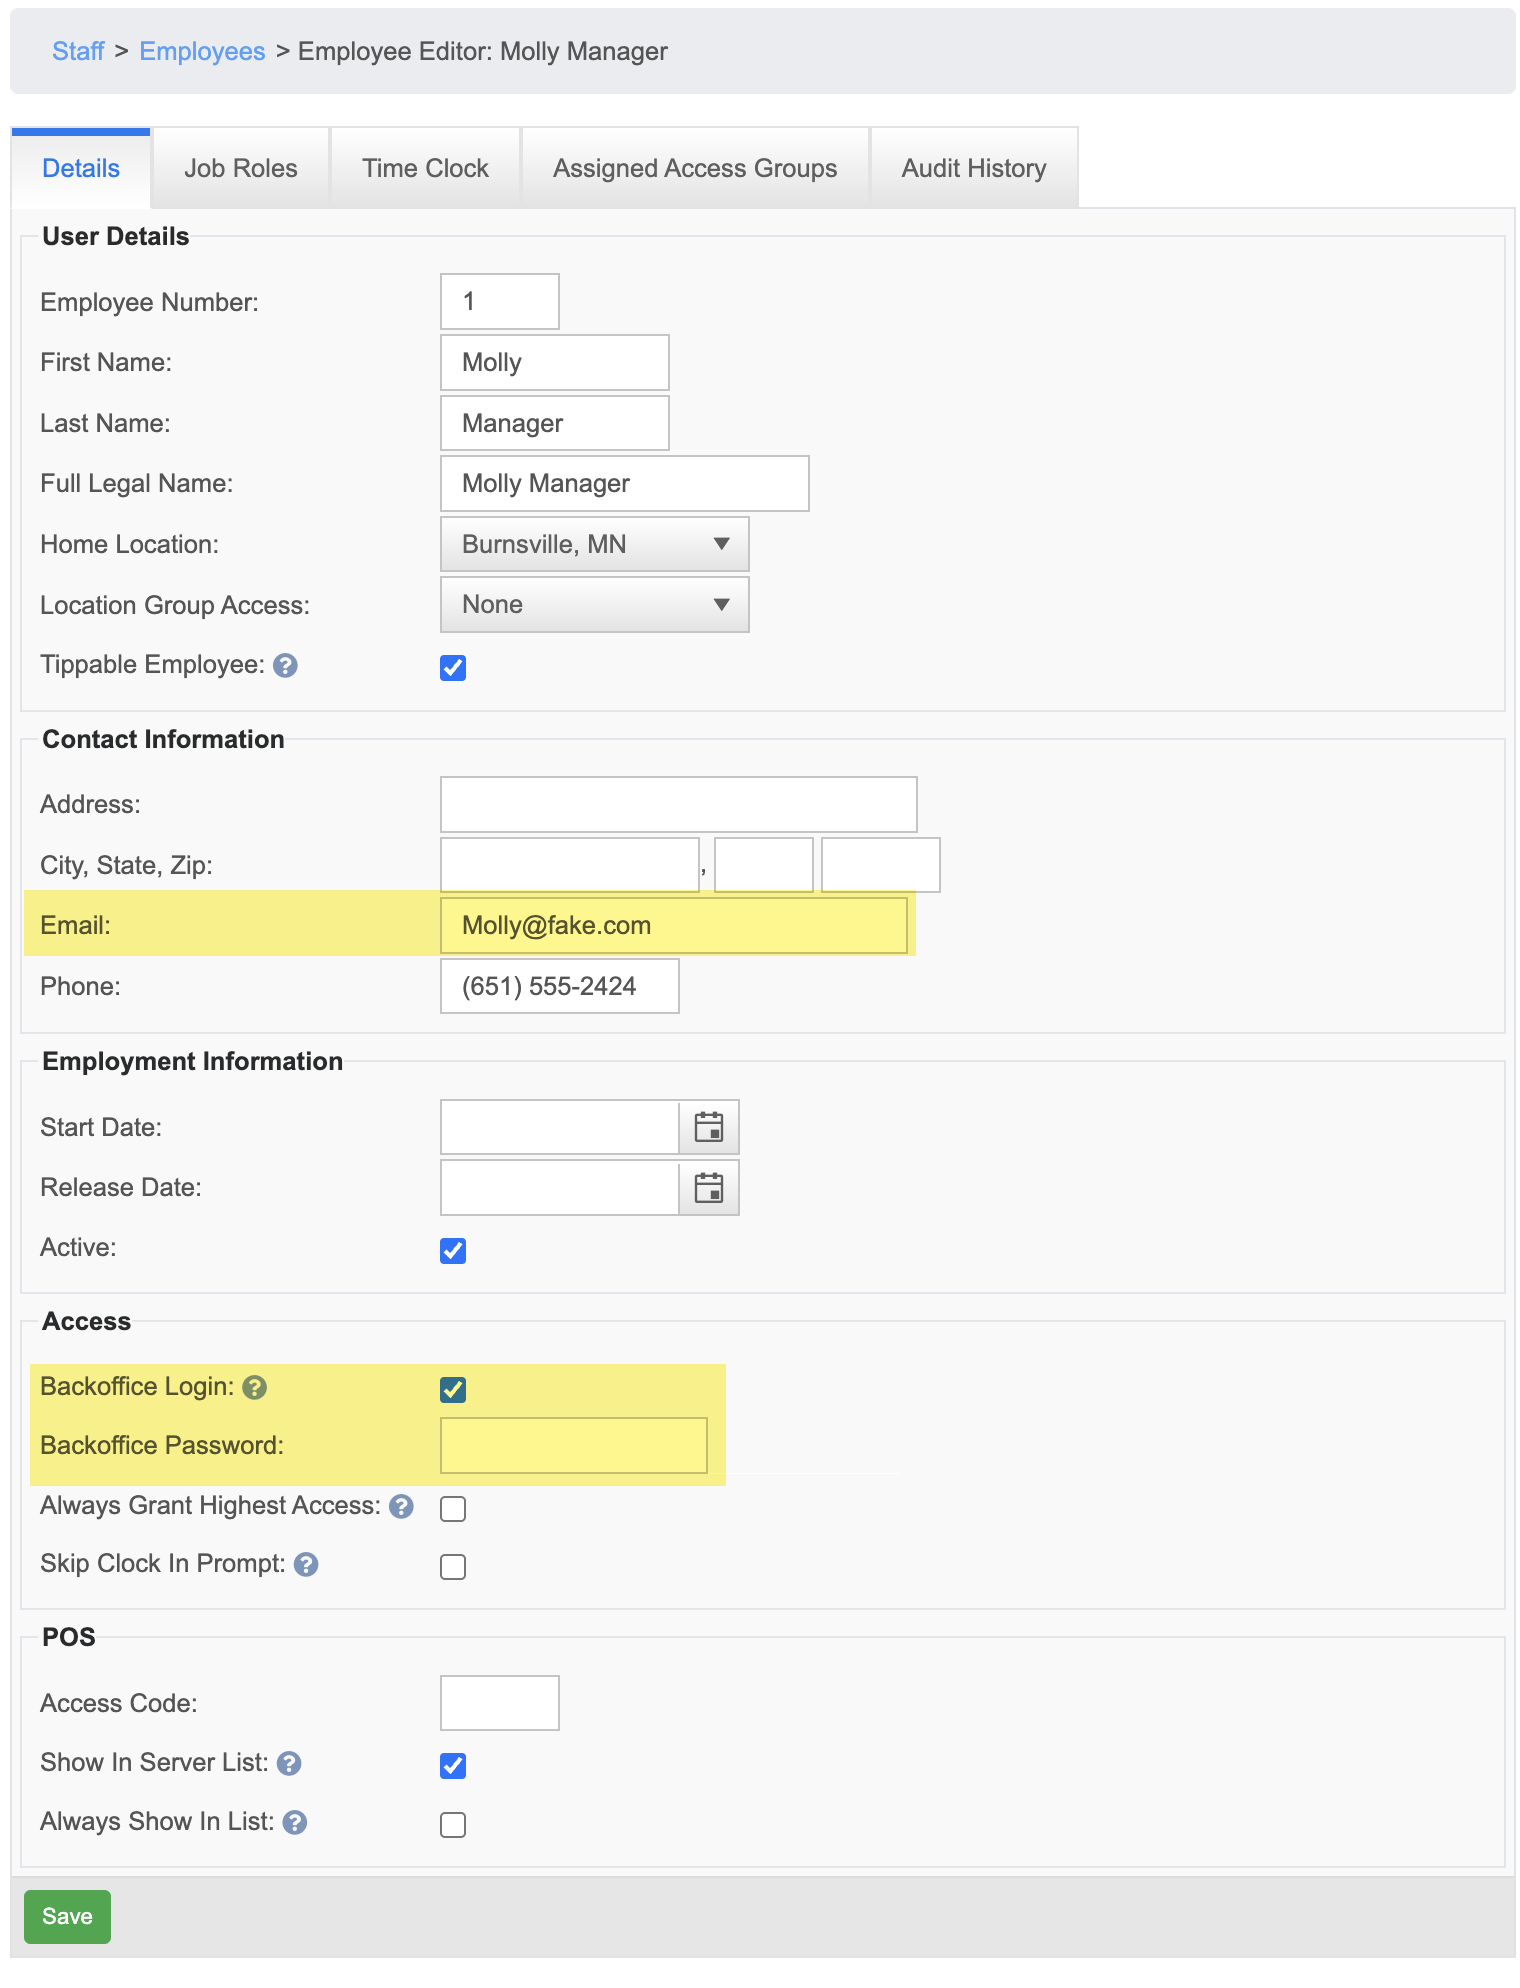The width and height of the screenshot is (1520, 1988).
Task: Switch to Assigned Access Groups tab
Action: tap(695, 169)
